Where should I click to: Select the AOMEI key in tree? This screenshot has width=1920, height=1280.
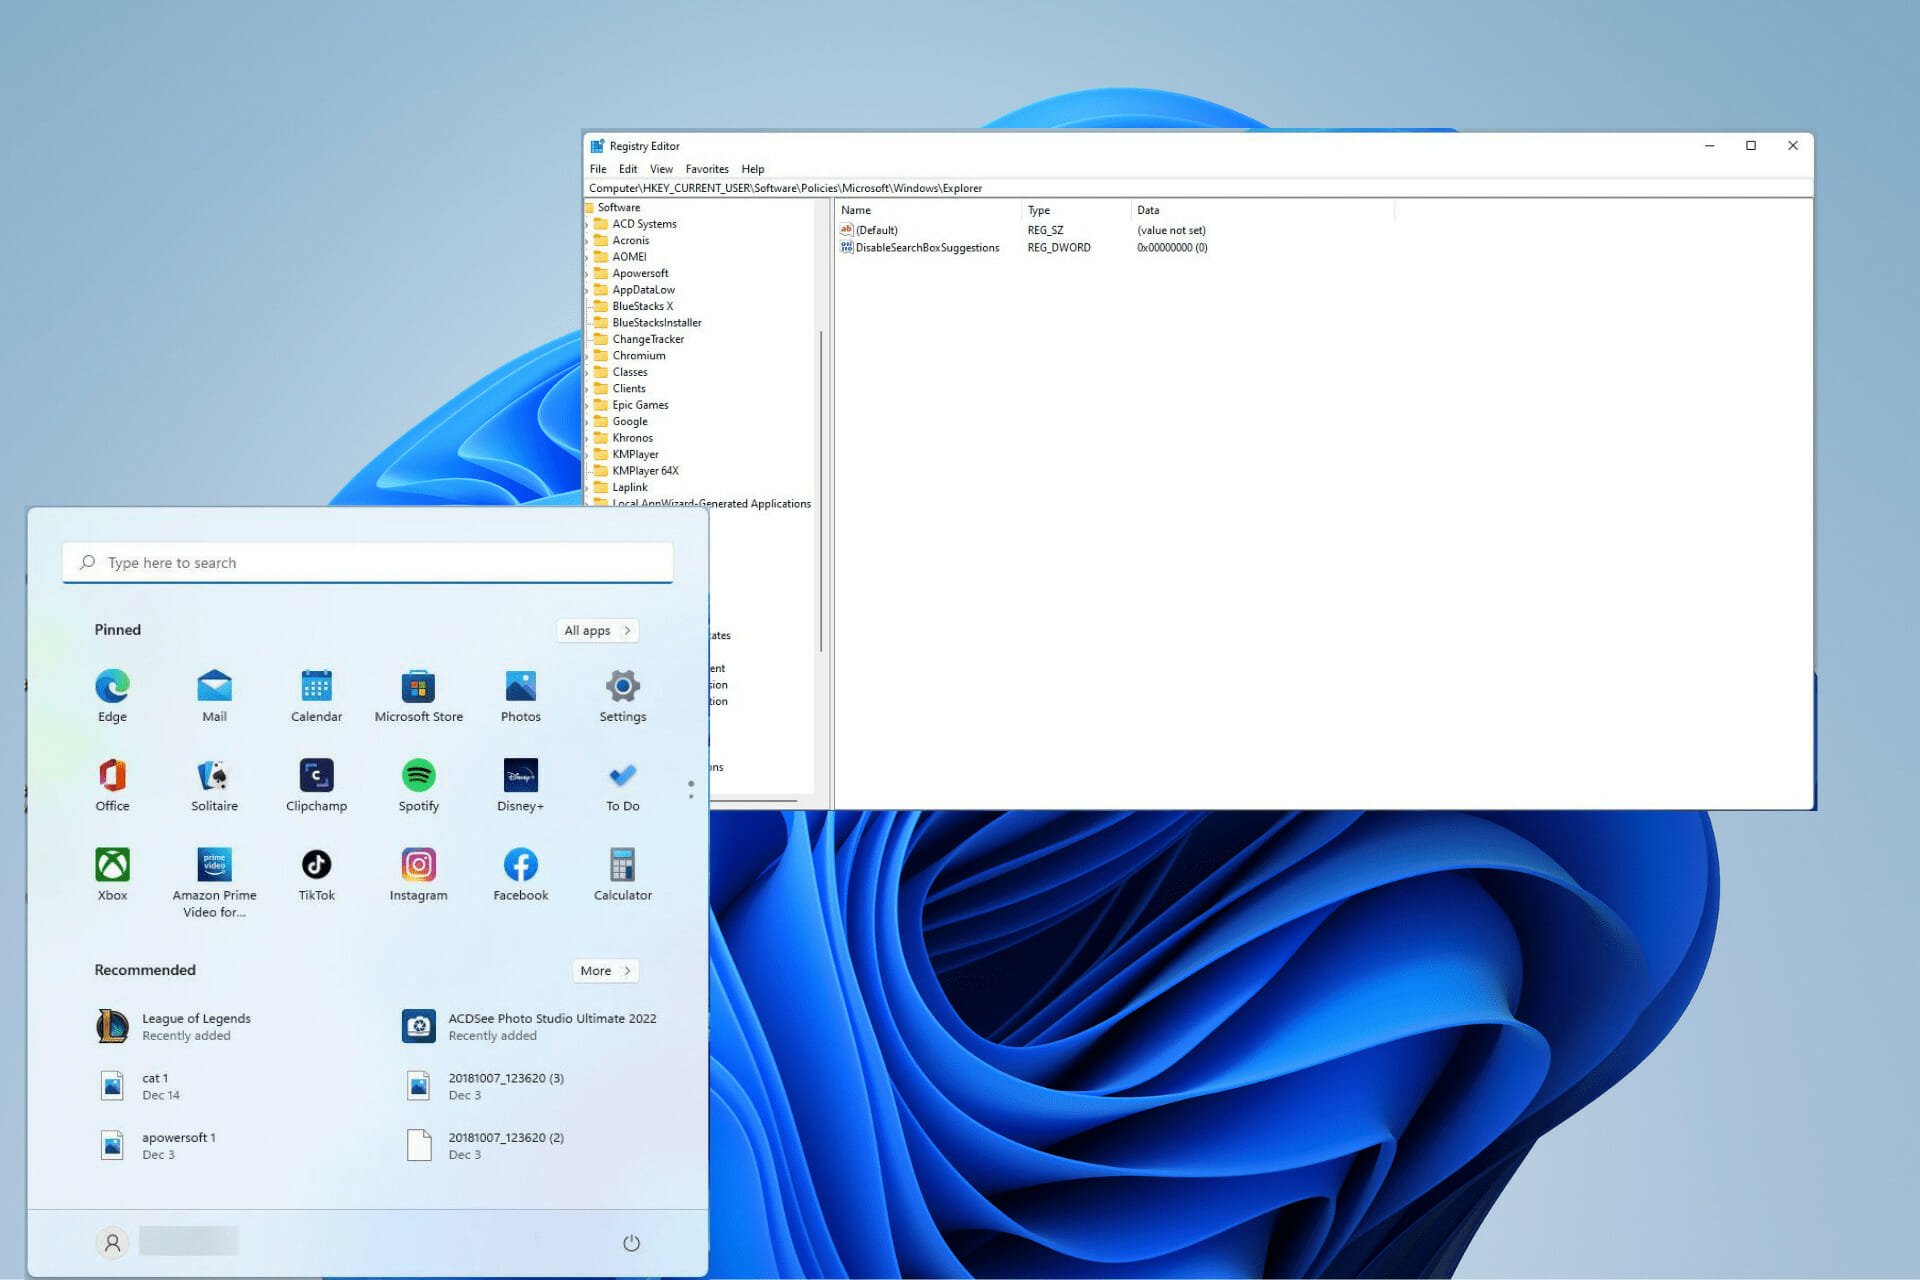point(629,257)
